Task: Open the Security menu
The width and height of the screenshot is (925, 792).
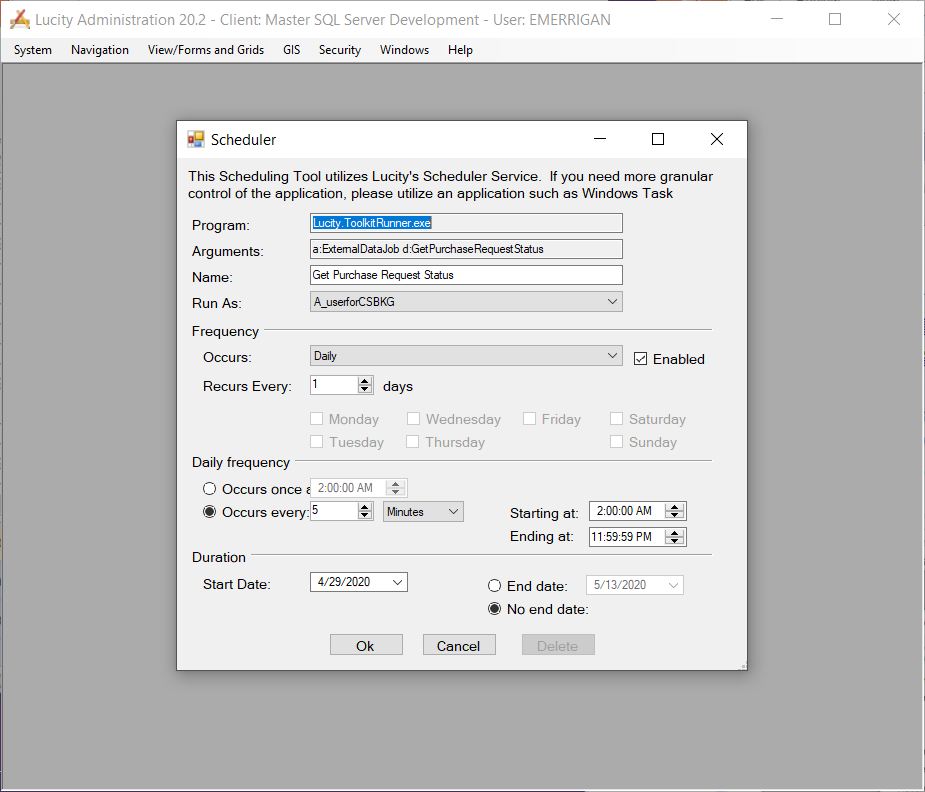Action: [340, 50]
